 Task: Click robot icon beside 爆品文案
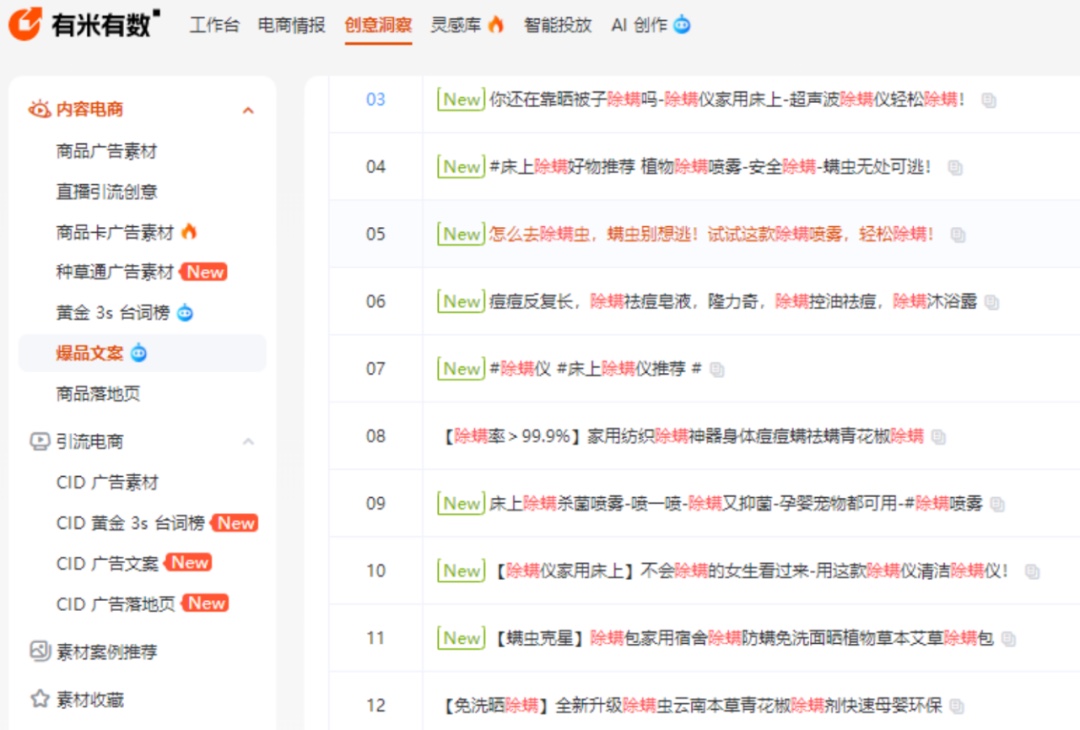[x=138, y=353]
